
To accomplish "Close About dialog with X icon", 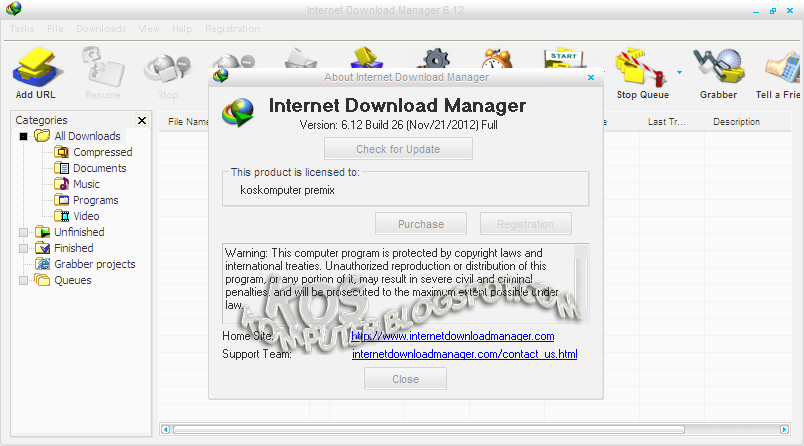I will [x=591, y=77].
